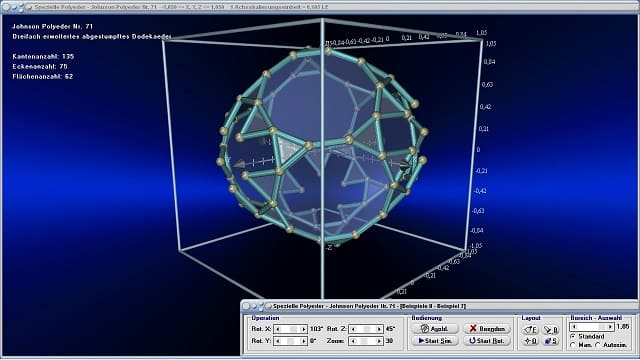Decrease Rot. Y with left arrow
This screenshot has height=360, width=640.
(x=278, y=341)
